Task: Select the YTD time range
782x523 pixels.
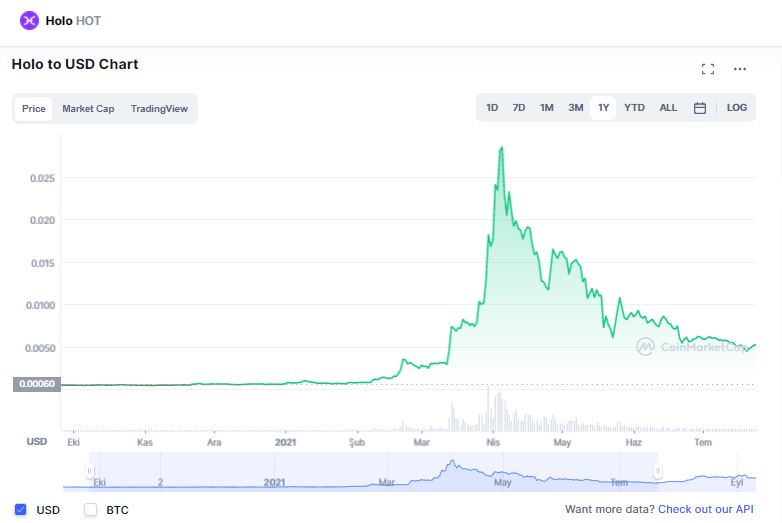Action: 634,108
